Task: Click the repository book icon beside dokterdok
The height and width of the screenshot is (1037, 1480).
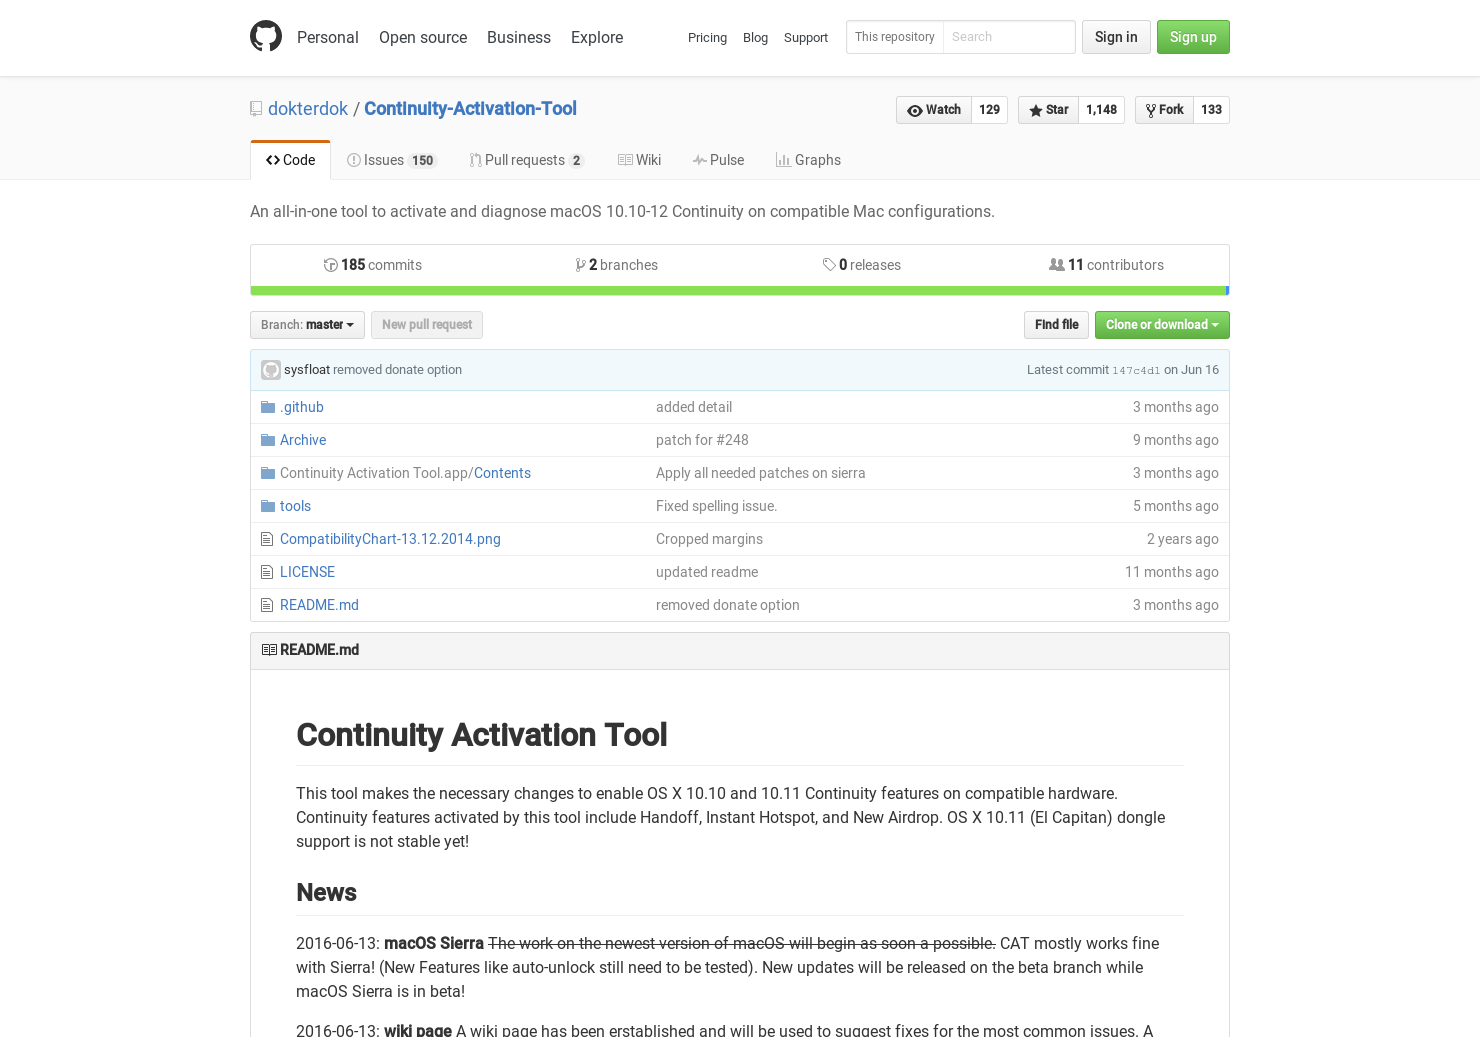Action: coord(256,108)
